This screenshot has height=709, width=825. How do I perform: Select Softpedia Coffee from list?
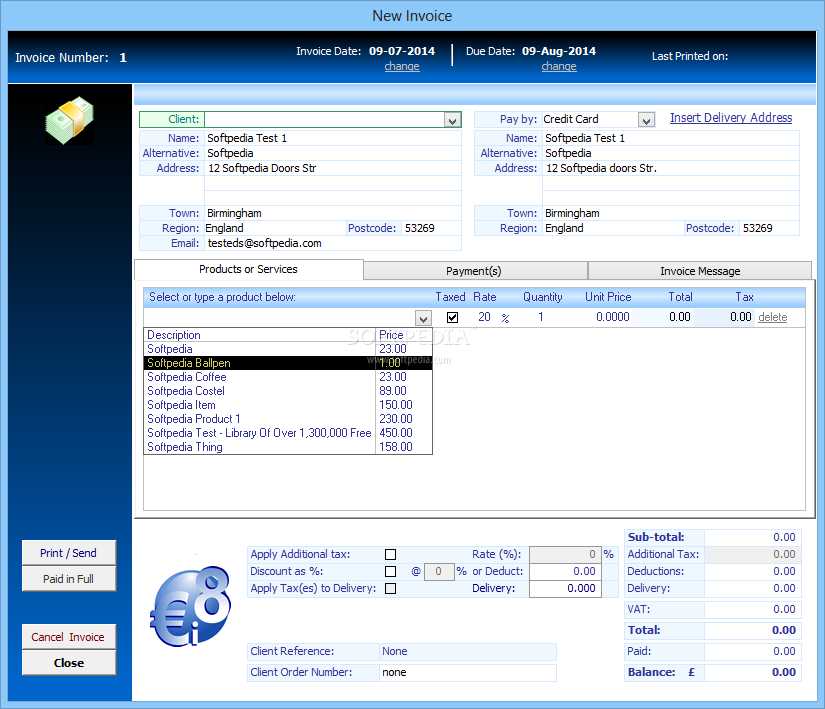tap(288, 377)
